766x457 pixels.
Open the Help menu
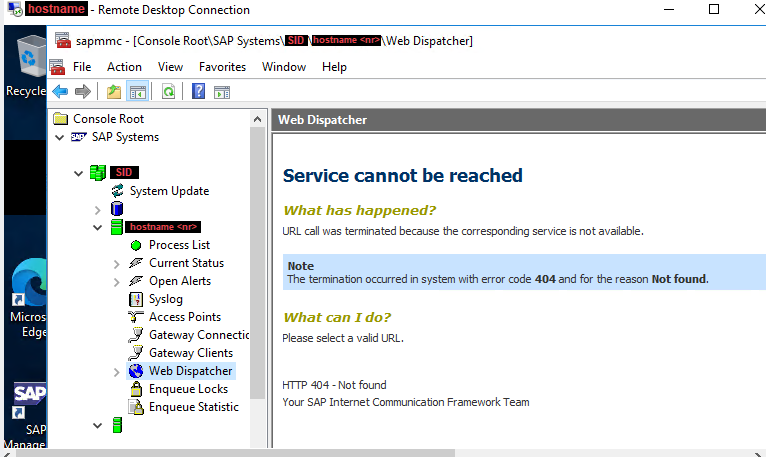[x=334, y=67]
